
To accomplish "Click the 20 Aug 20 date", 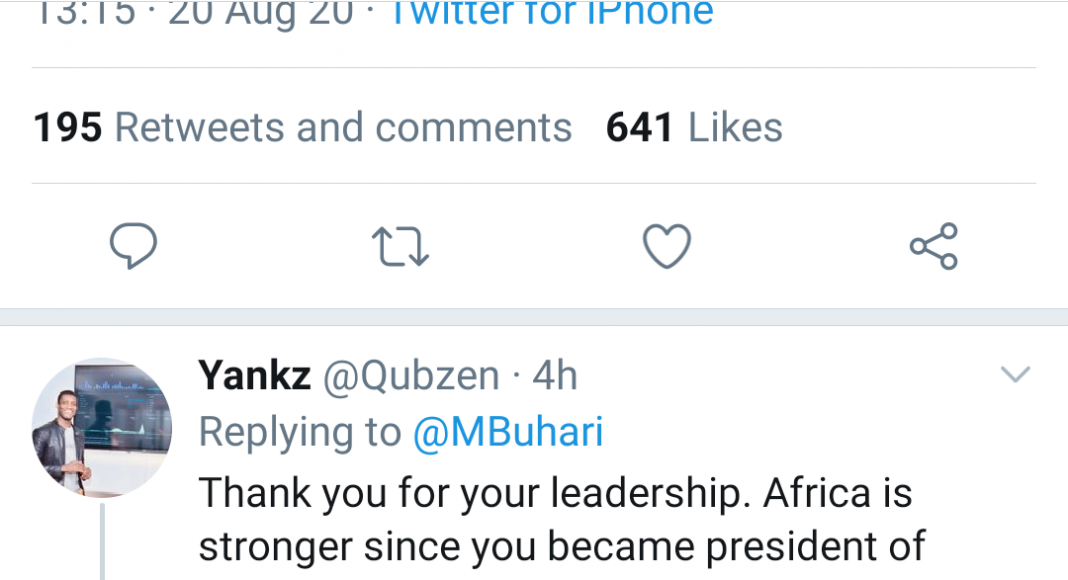I will [x=260, y=12].
